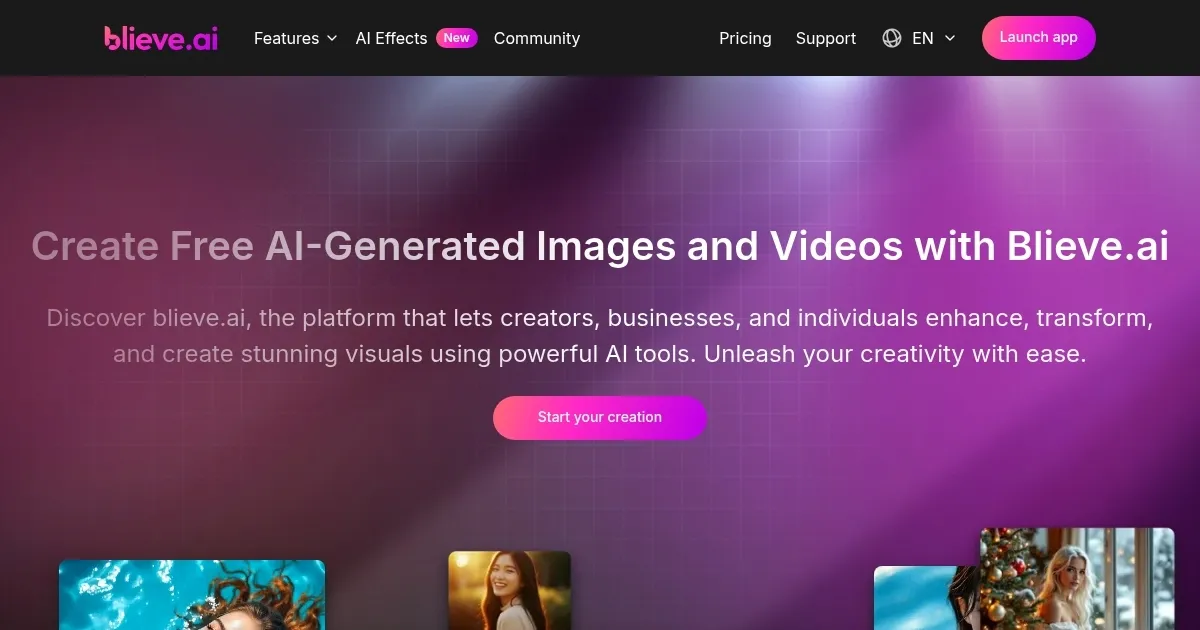Open the Support page
This screenshot has height=630, width=1200.
point(825,38)
